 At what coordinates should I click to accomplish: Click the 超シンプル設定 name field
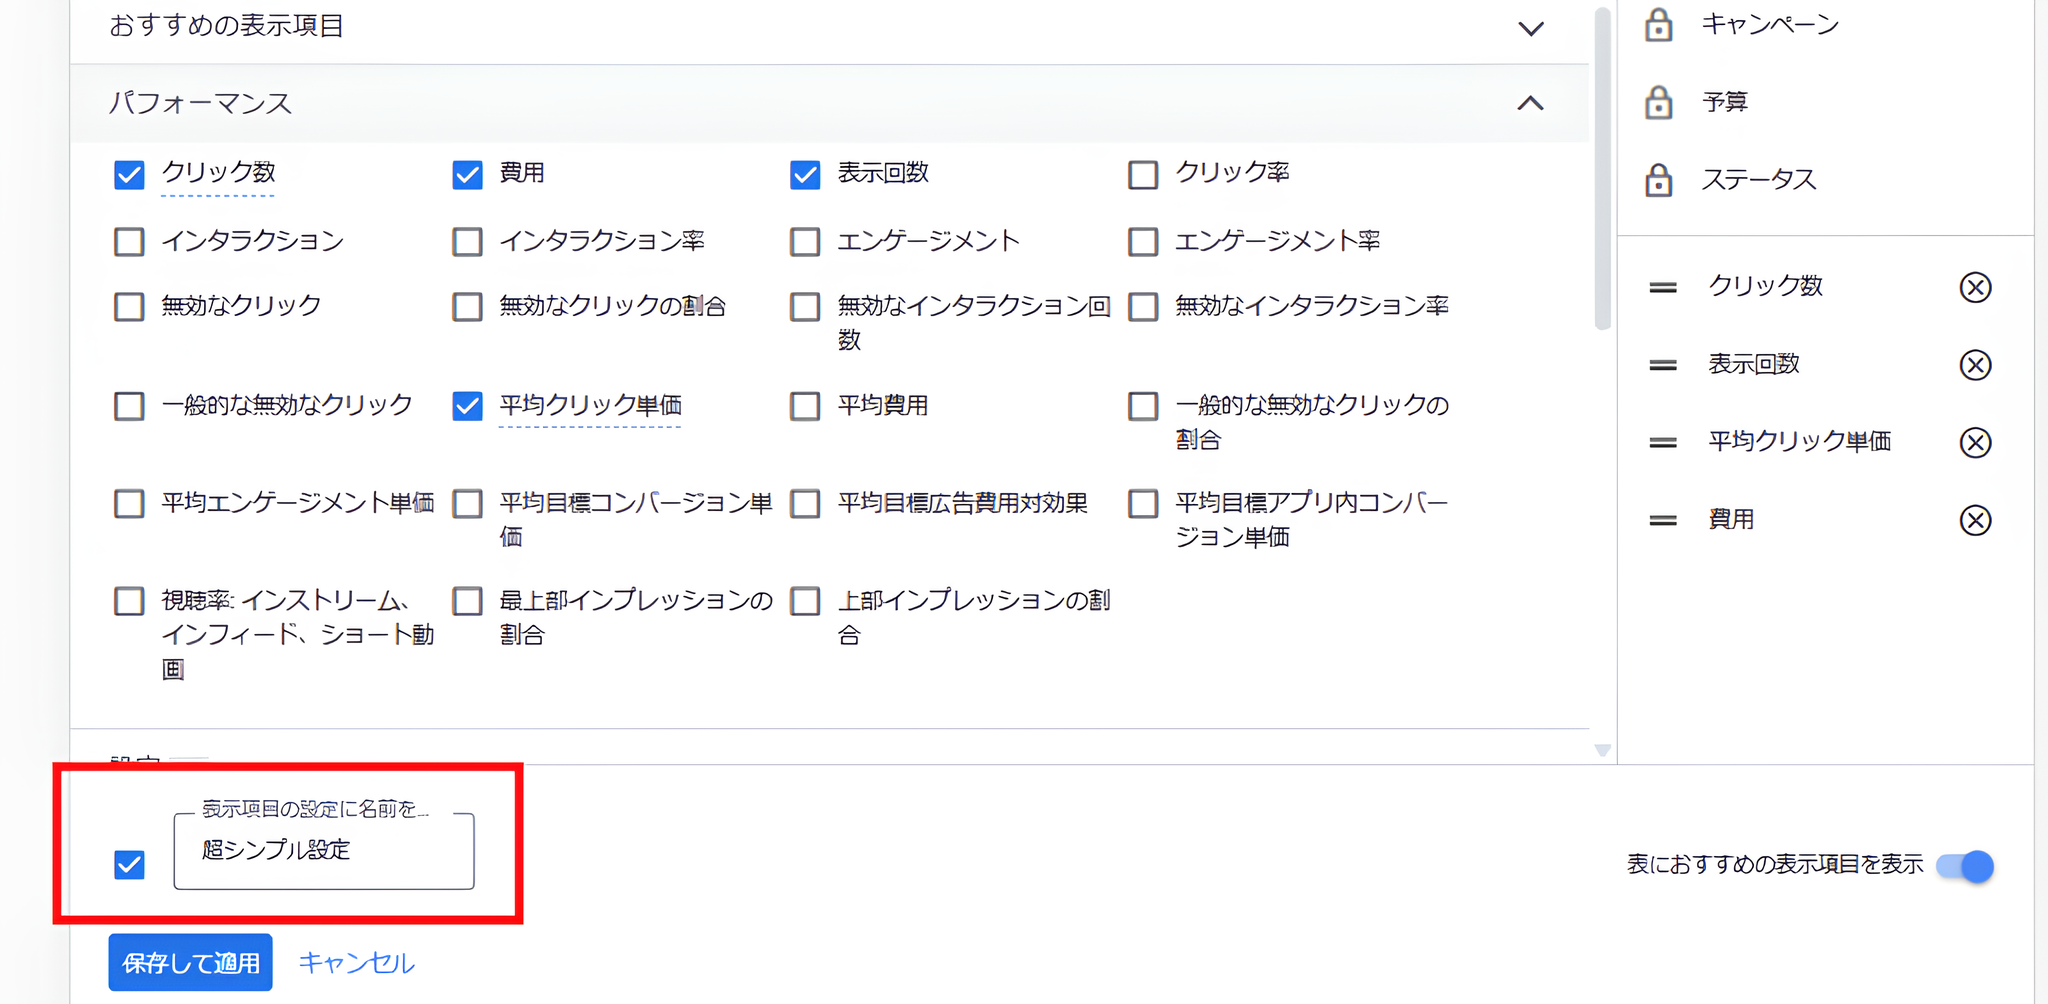pos(323,851)
